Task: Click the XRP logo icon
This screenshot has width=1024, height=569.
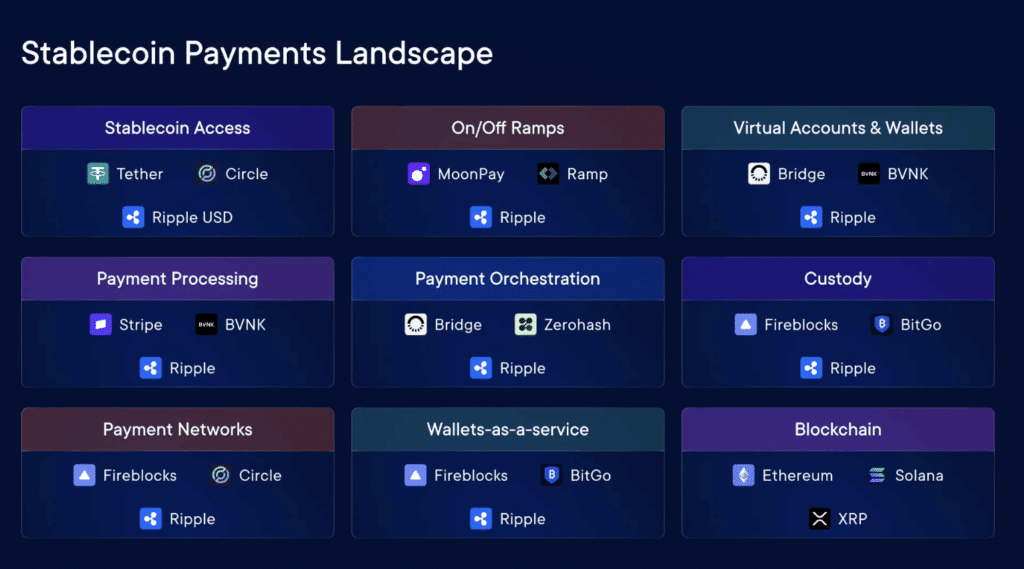Action: point(820,519)
